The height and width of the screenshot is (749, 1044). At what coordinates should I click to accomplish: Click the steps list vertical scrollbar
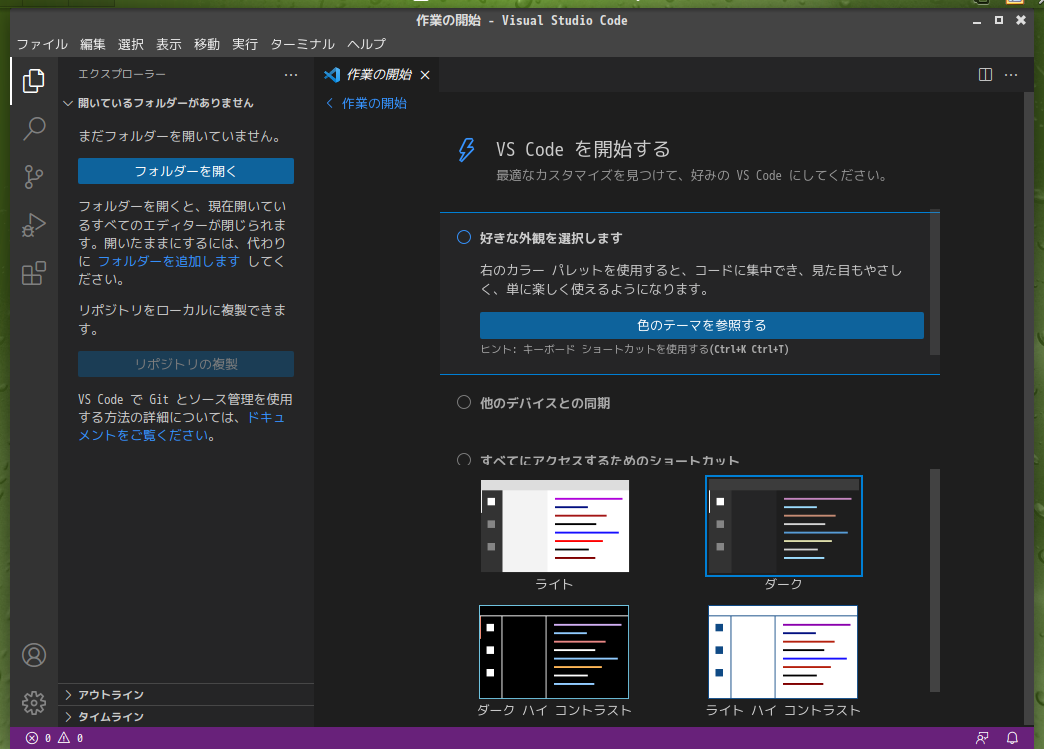coord(935,283)
